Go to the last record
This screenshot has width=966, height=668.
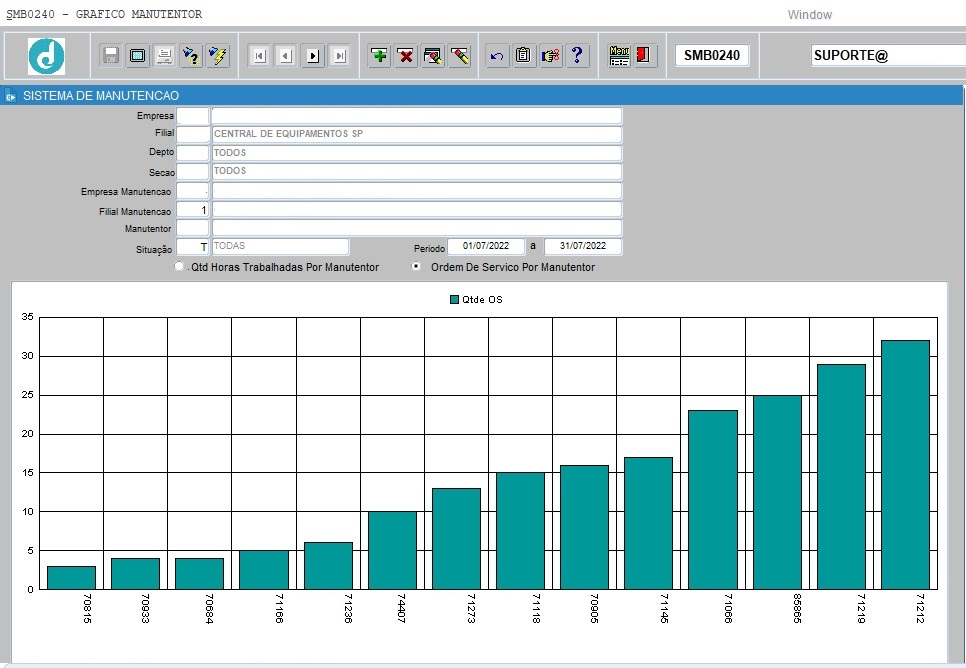[x=339, y=56]
